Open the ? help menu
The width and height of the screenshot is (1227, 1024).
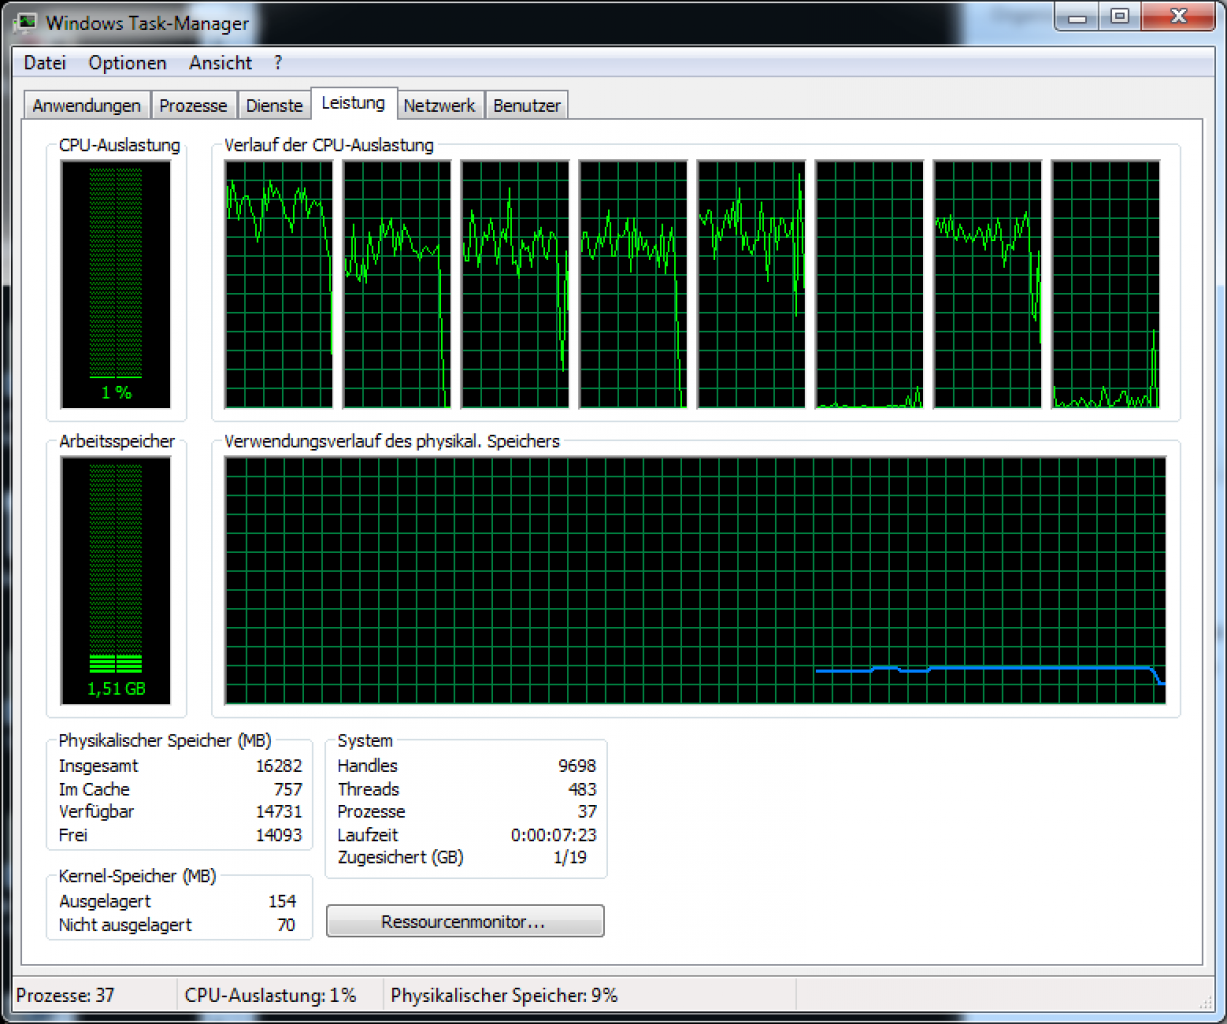(x=278, y=63)
